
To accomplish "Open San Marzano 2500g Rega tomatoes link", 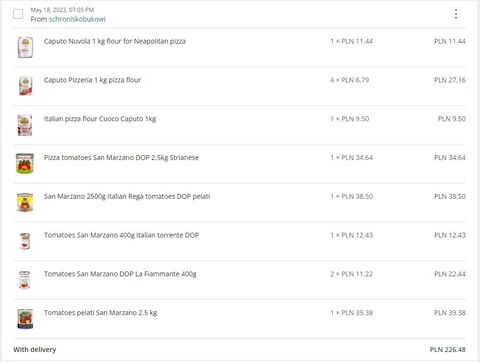I will click(x=127, y=196).
